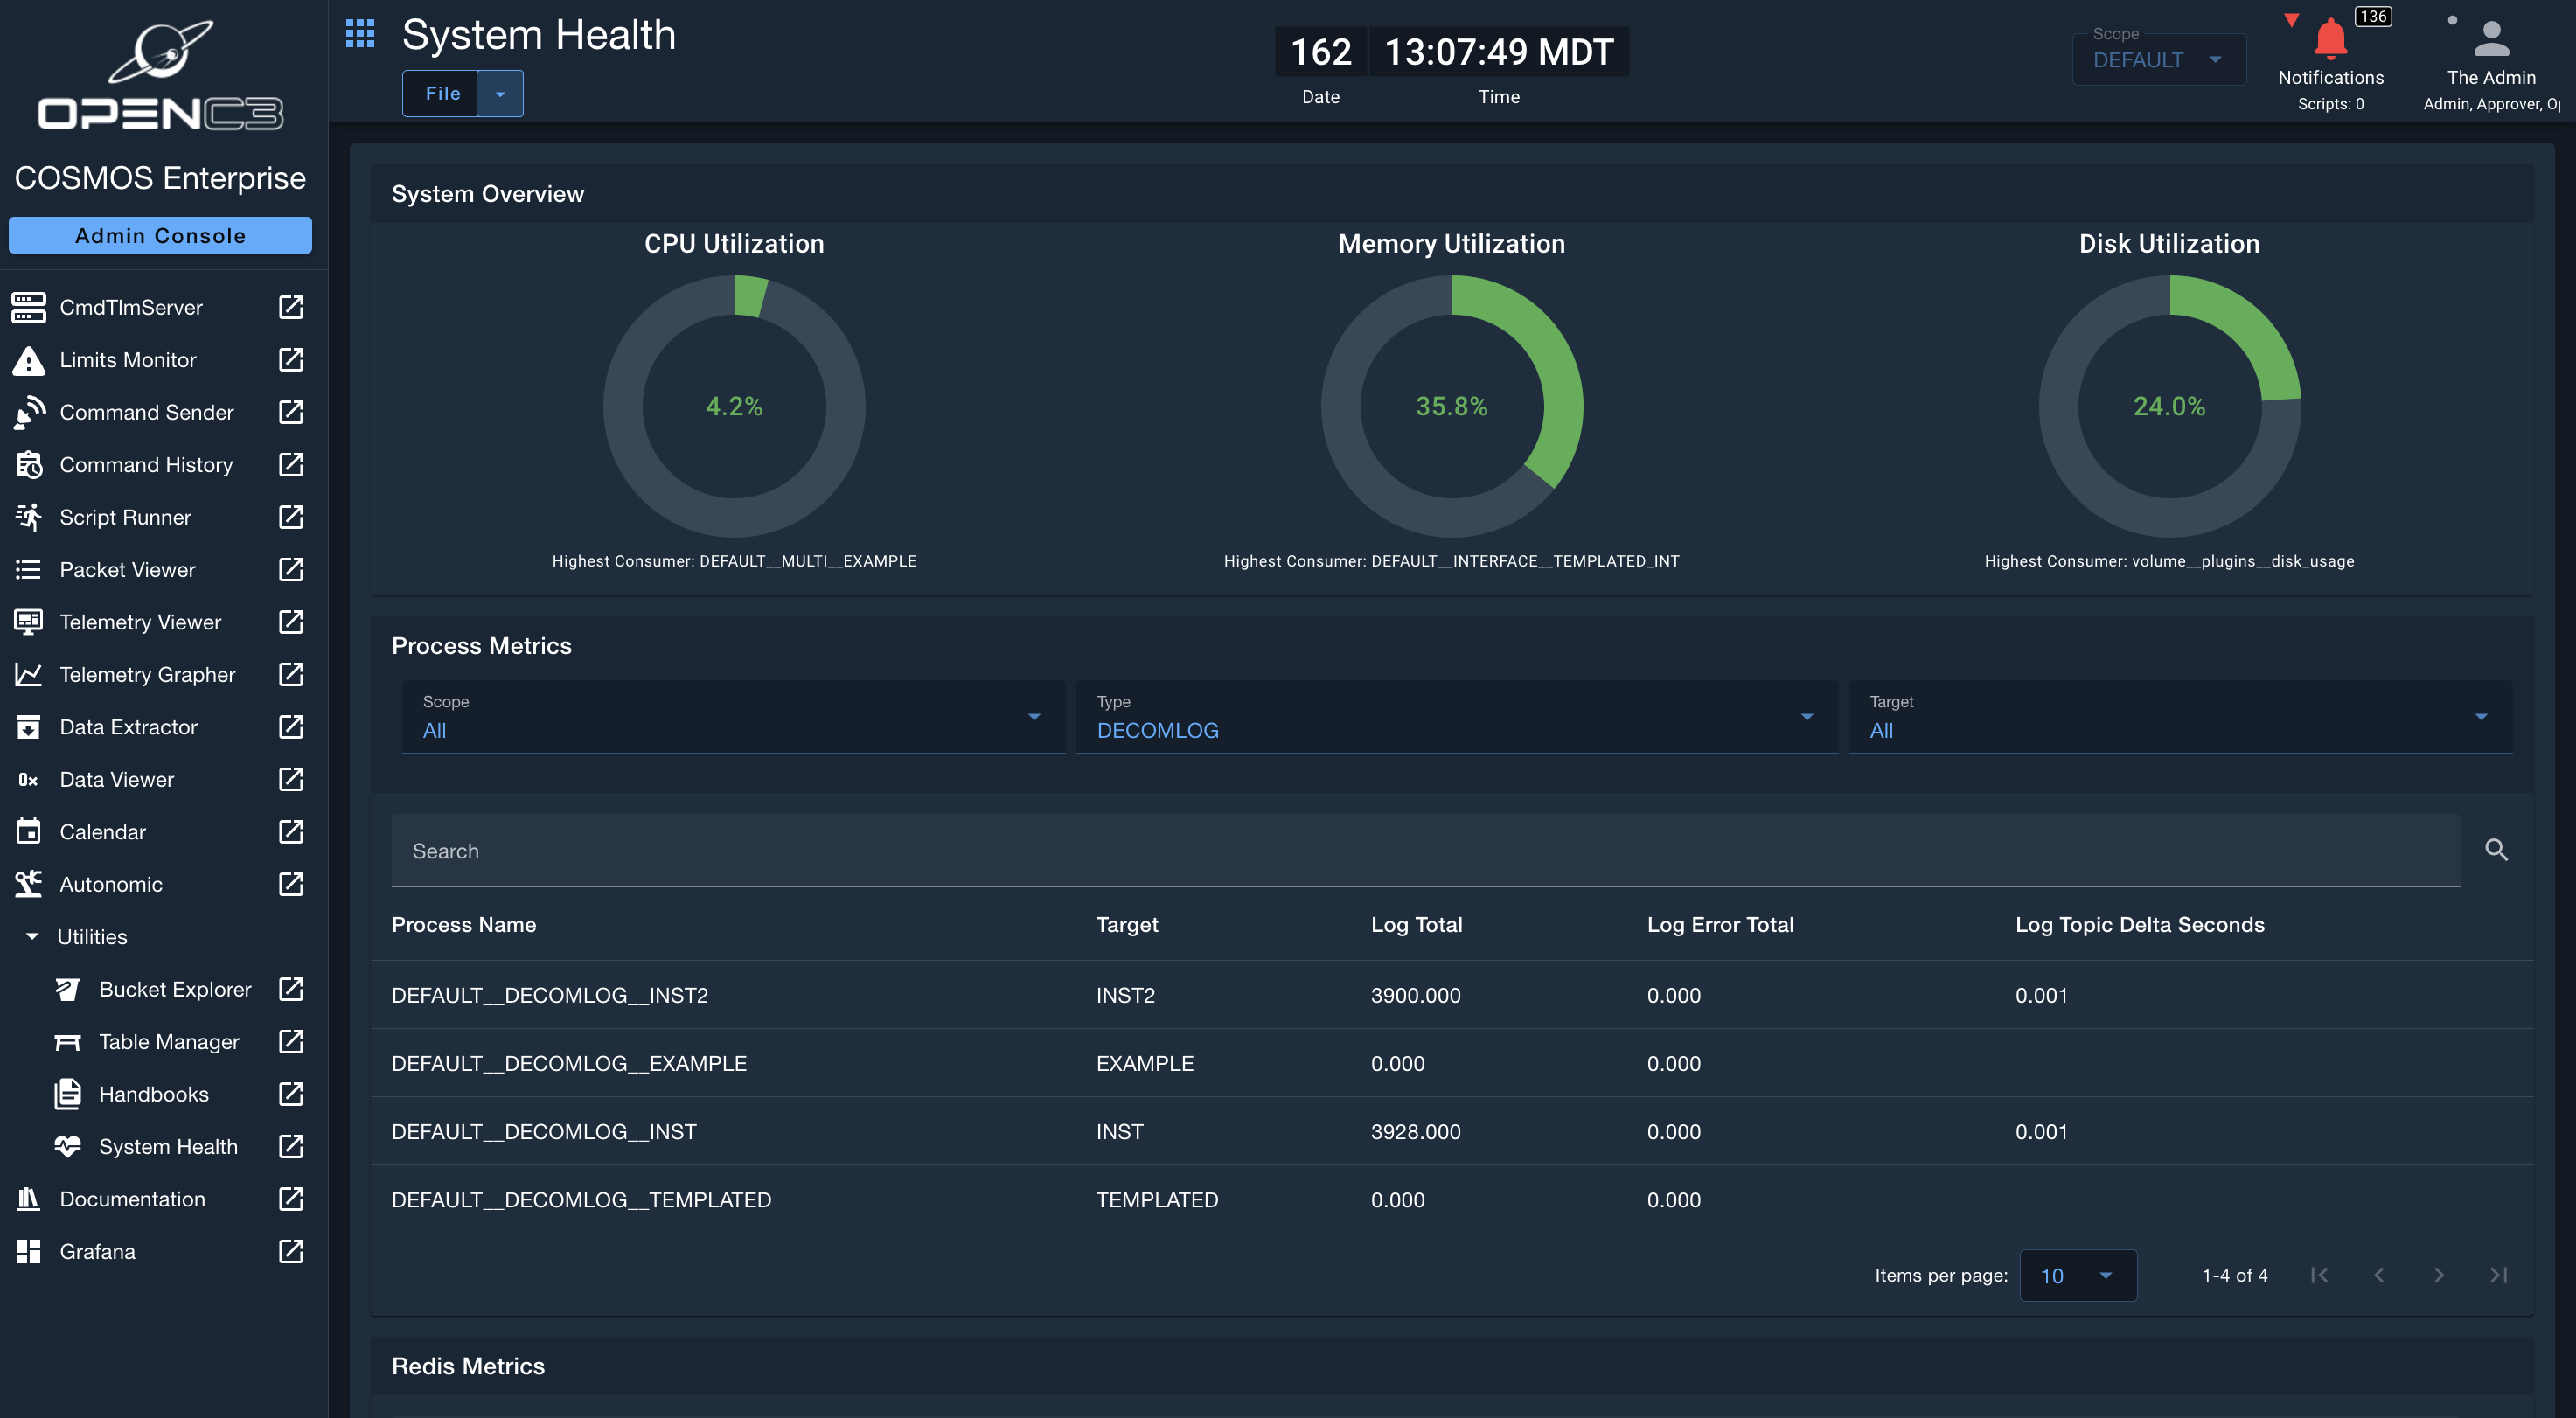
Task: Select Script Runner in the sidebar
Action: pos(125,517)
